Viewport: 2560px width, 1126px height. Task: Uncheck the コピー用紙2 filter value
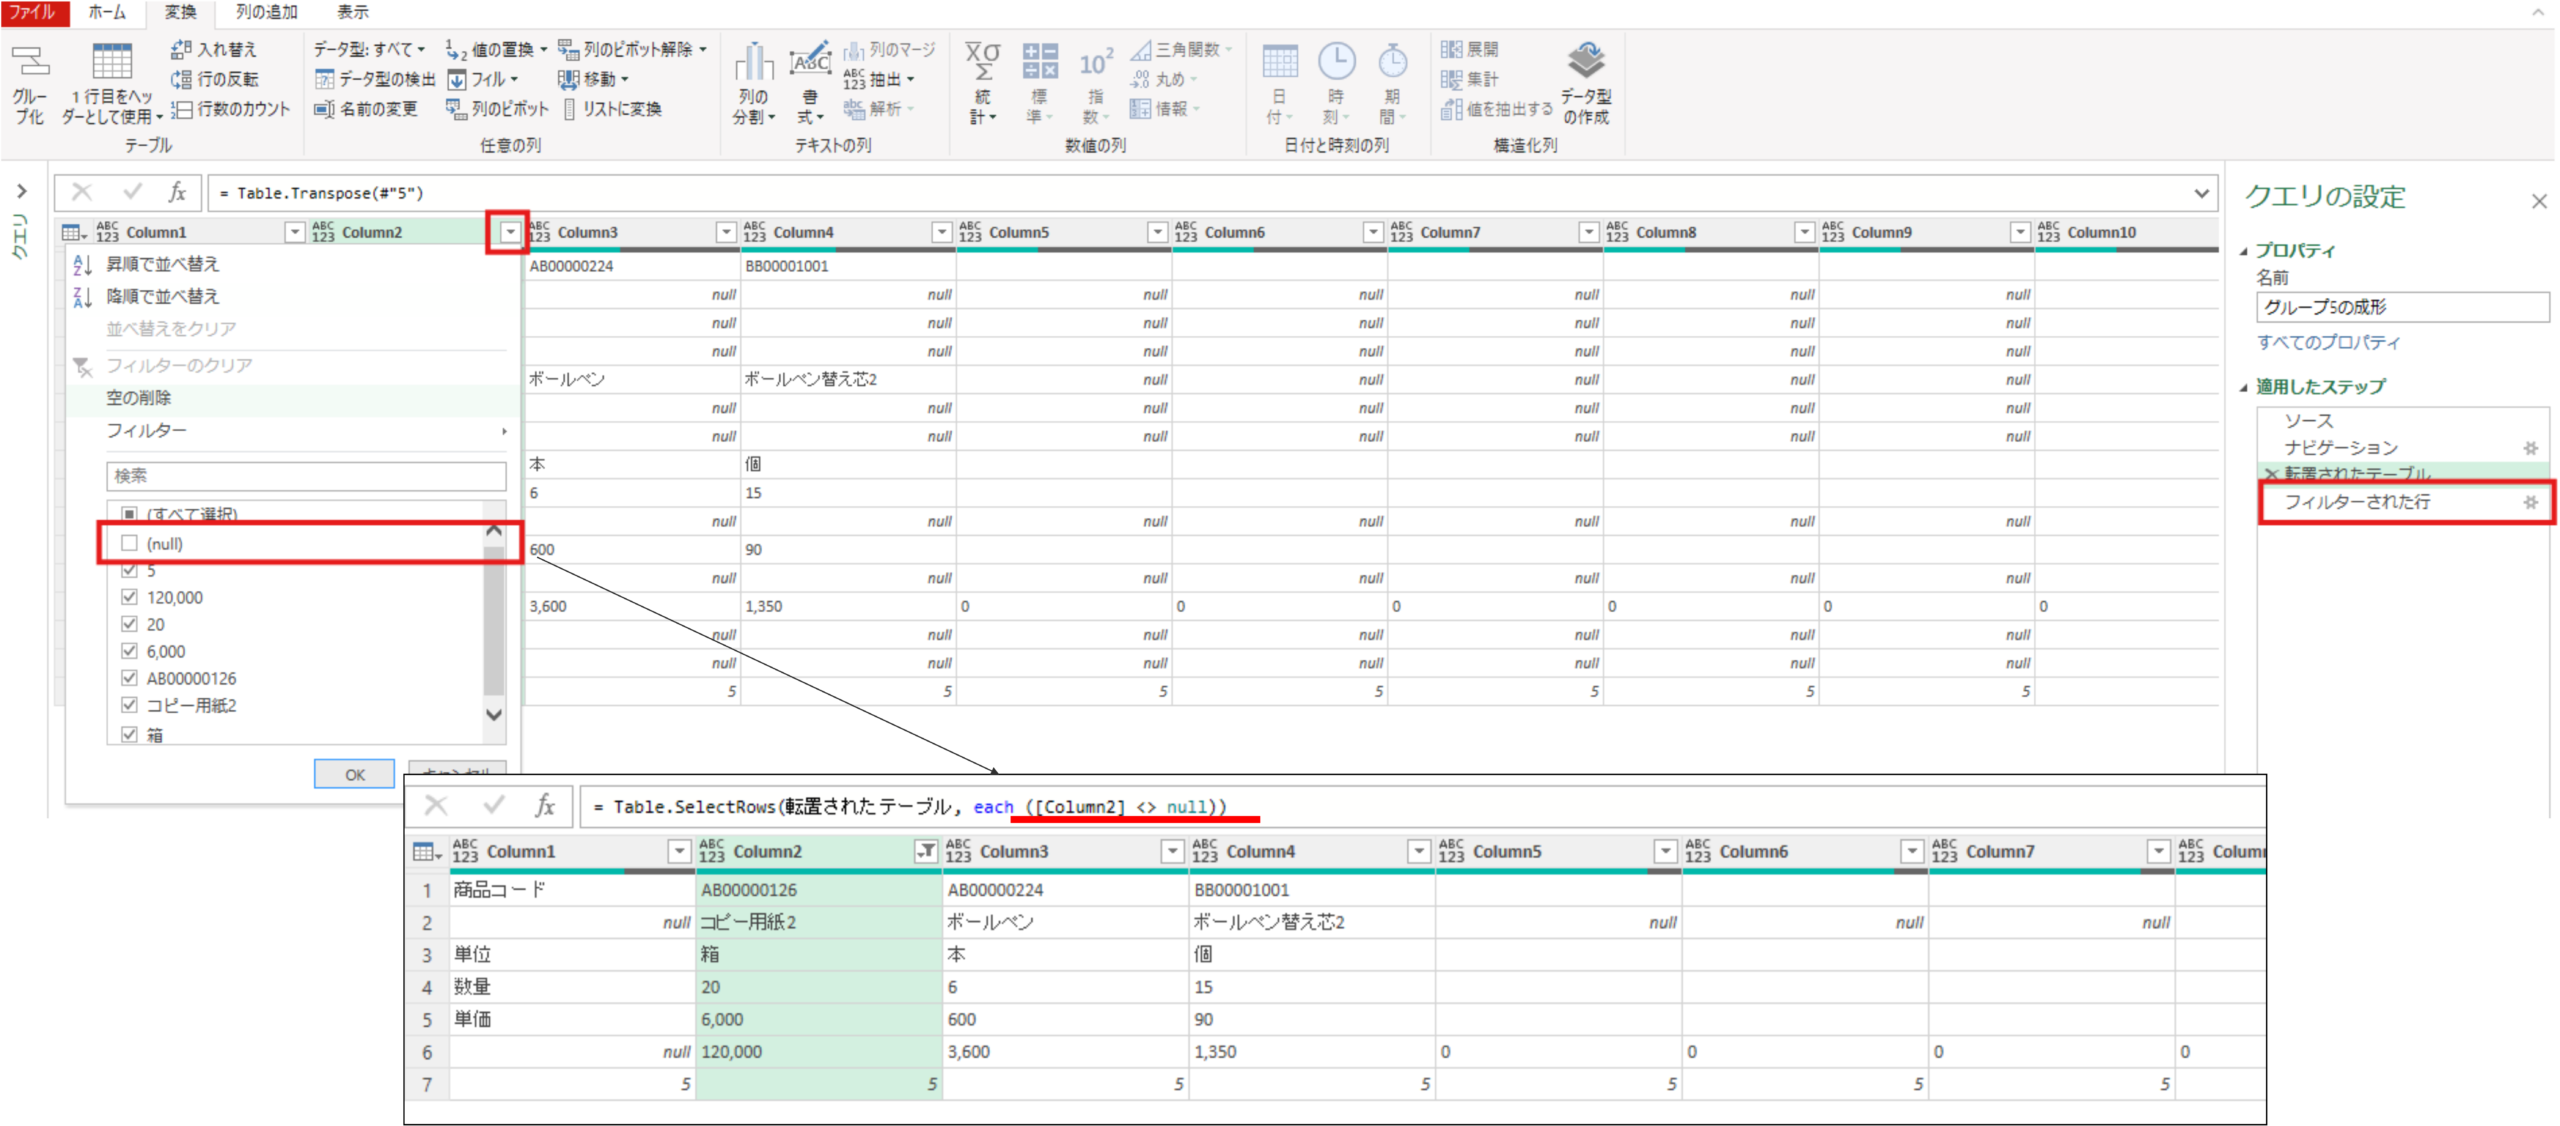click(x=129, y=705)
